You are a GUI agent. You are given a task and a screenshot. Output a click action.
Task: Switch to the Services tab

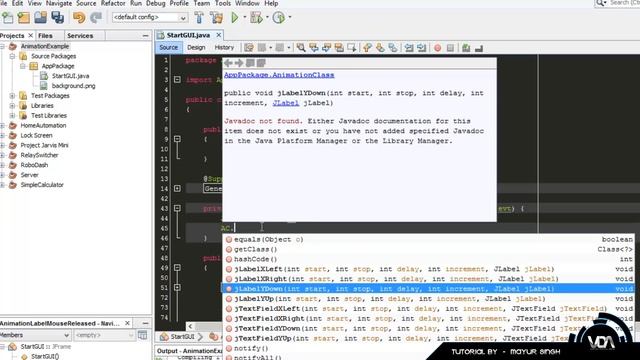point(80,36)
